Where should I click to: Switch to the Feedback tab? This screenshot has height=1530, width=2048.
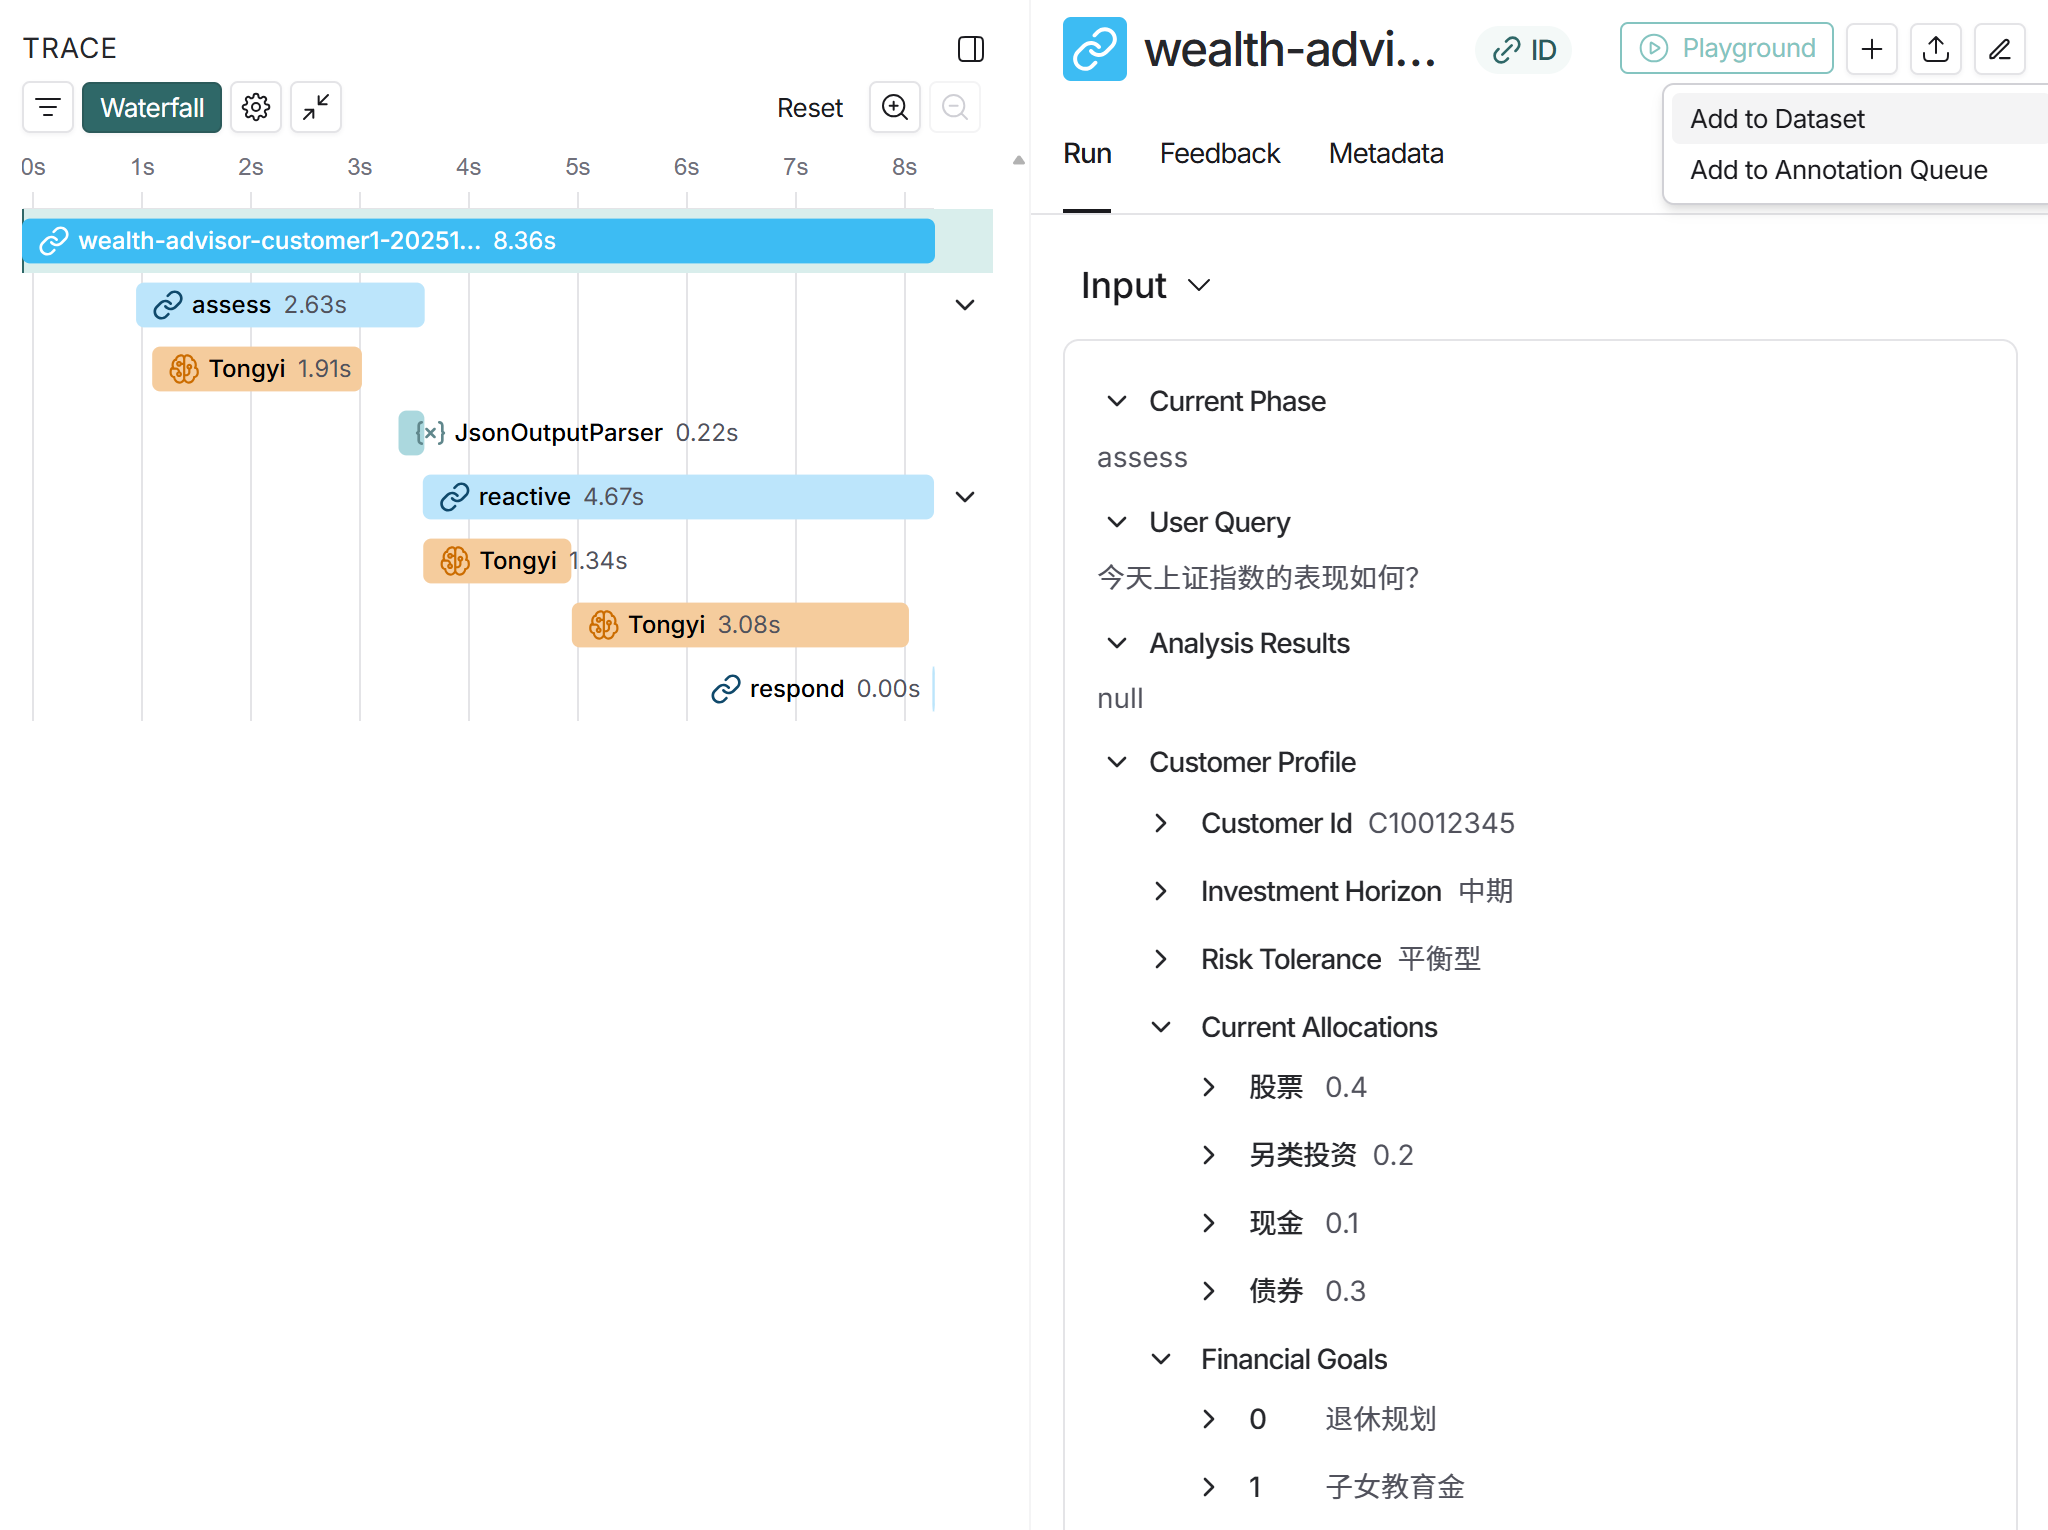[x=1220, y=153]
